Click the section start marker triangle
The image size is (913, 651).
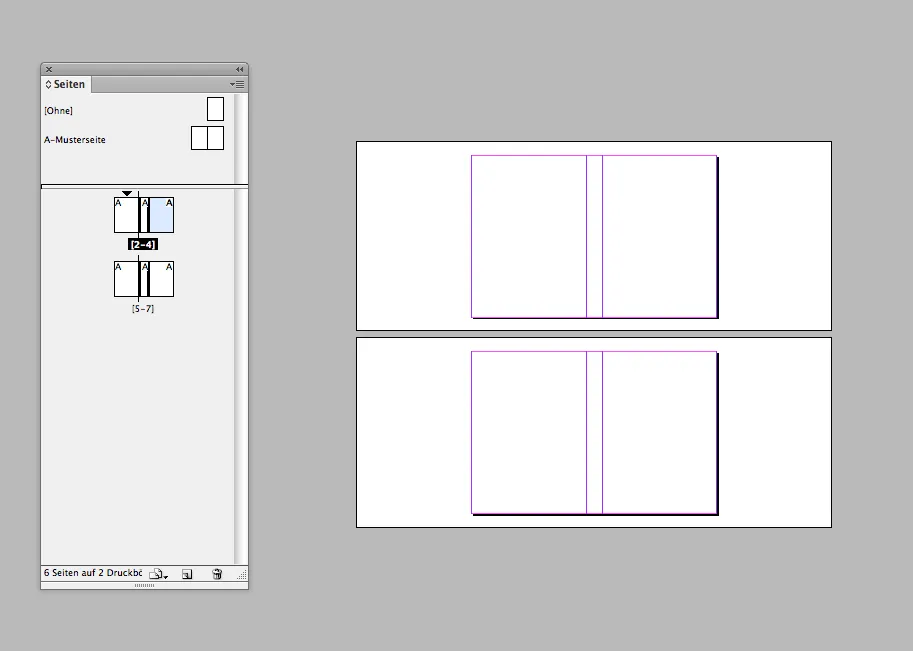[127, 193]
